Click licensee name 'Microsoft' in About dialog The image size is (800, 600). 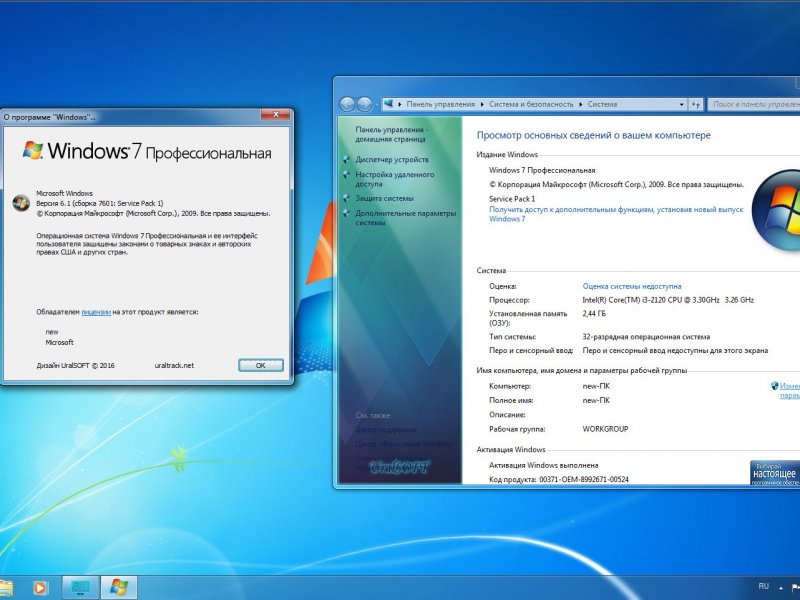click(x=59, y=342)
